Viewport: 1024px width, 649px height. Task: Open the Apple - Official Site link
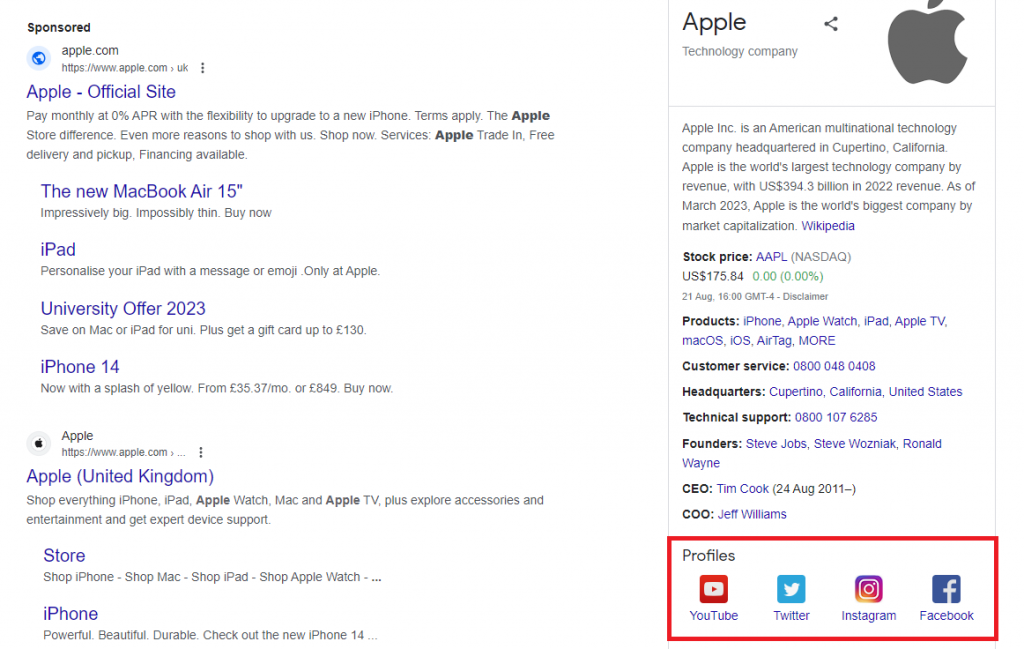point(101,92)
